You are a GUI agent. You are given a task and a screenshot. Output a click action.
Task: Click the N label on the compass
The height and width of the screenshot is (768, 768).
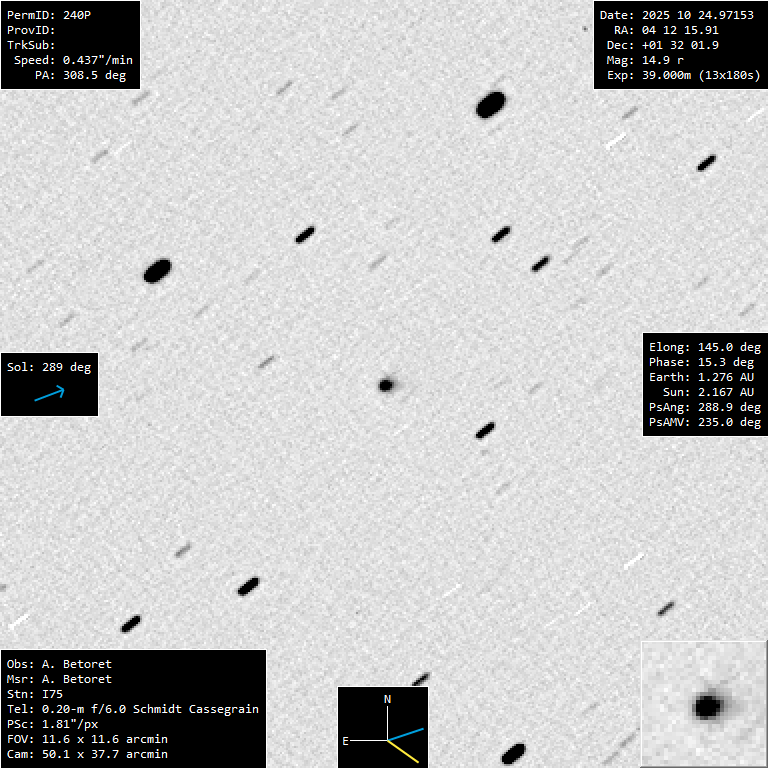click(388, 698)
